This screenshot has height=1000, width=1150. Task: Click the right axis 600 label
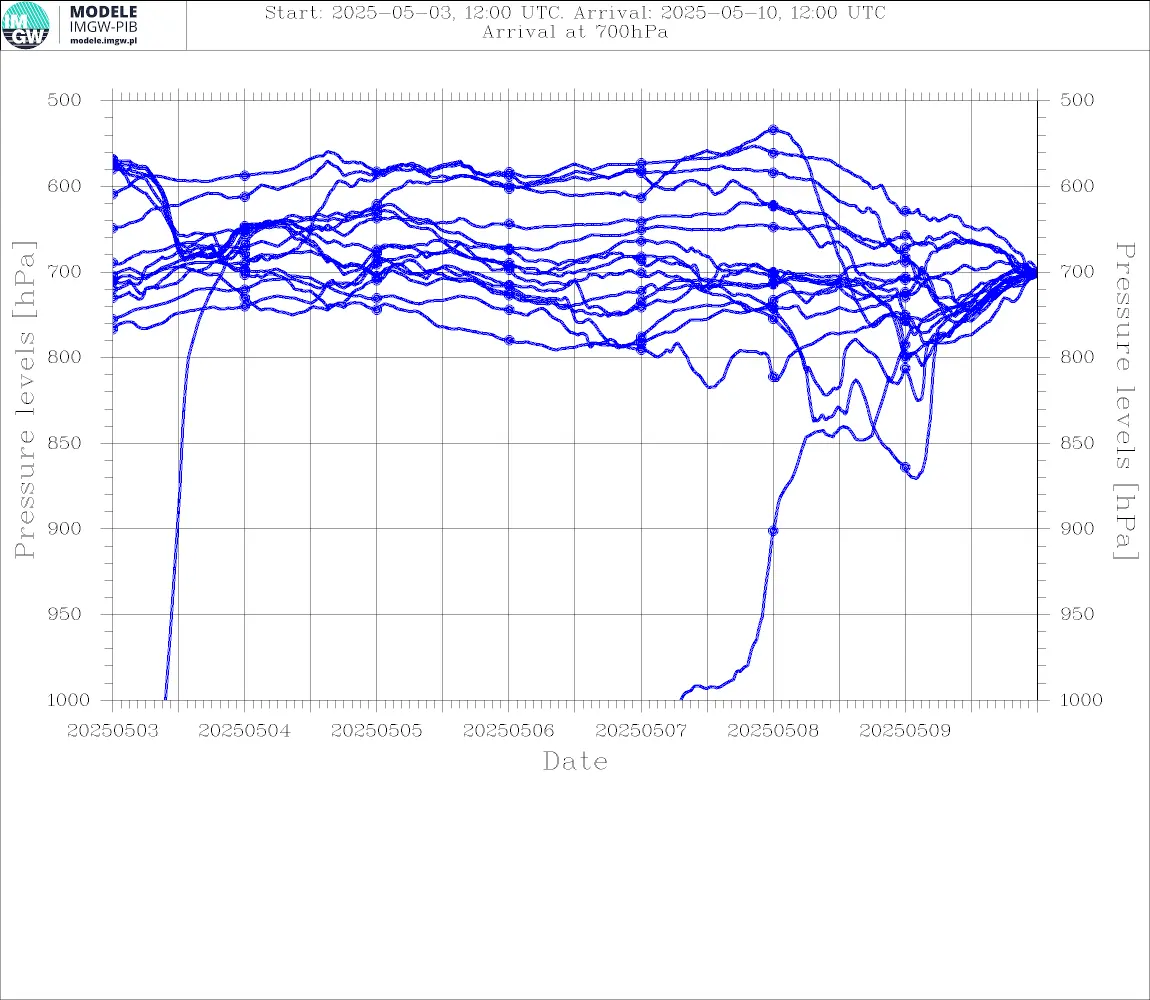[1077, 186]
